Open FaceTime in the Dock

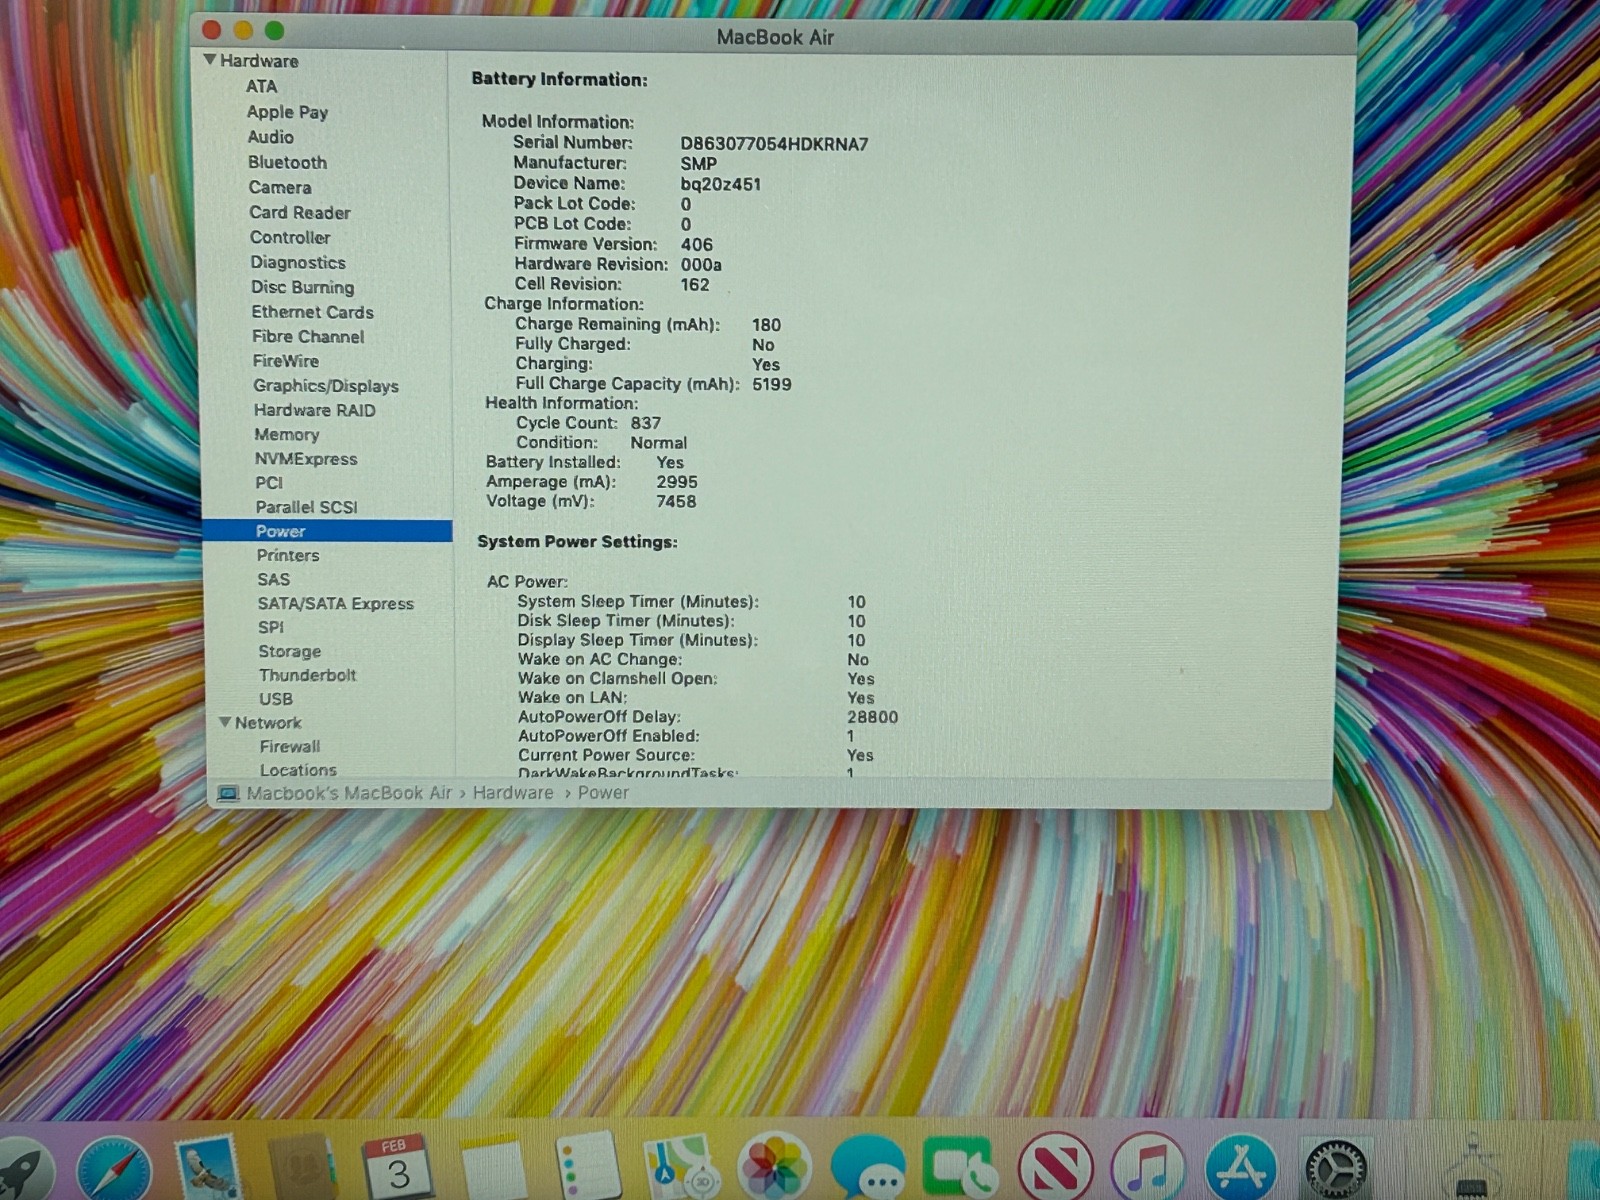pyautogui.click(x=960, y=1168)
